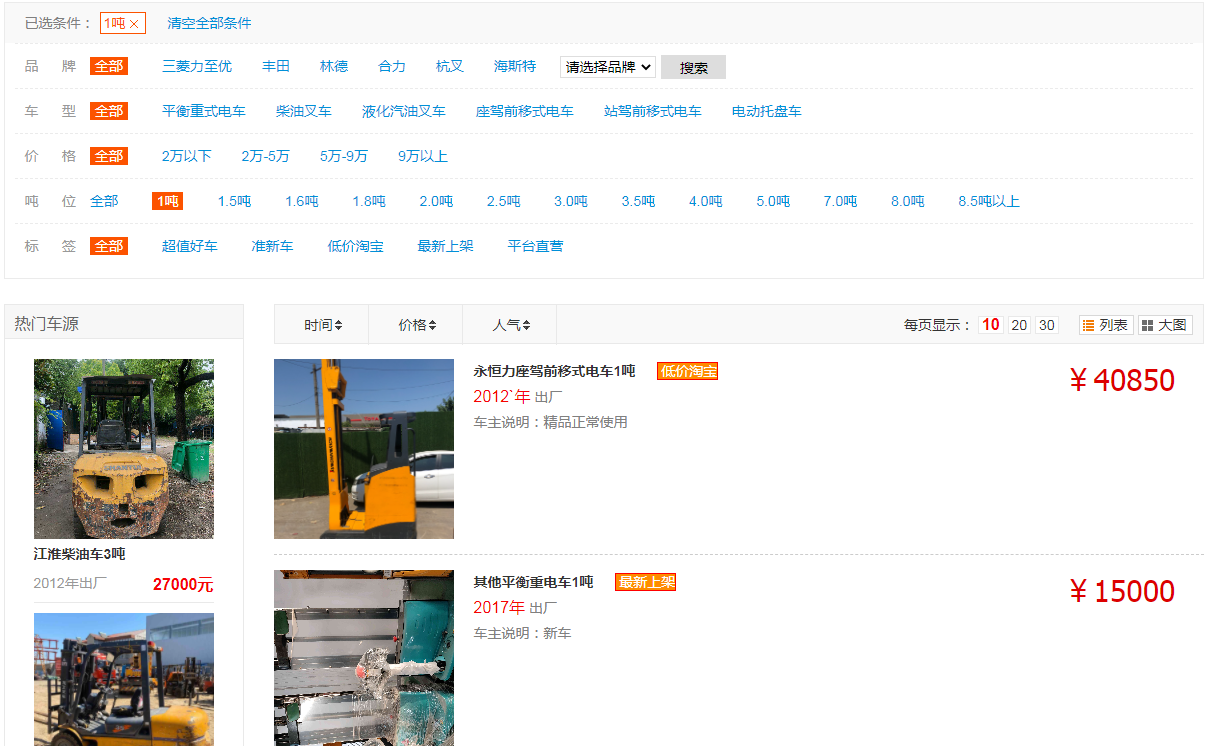Click the 搜索 button
Viewport: 1217px width, 746px height.
(x=693, y=67)
